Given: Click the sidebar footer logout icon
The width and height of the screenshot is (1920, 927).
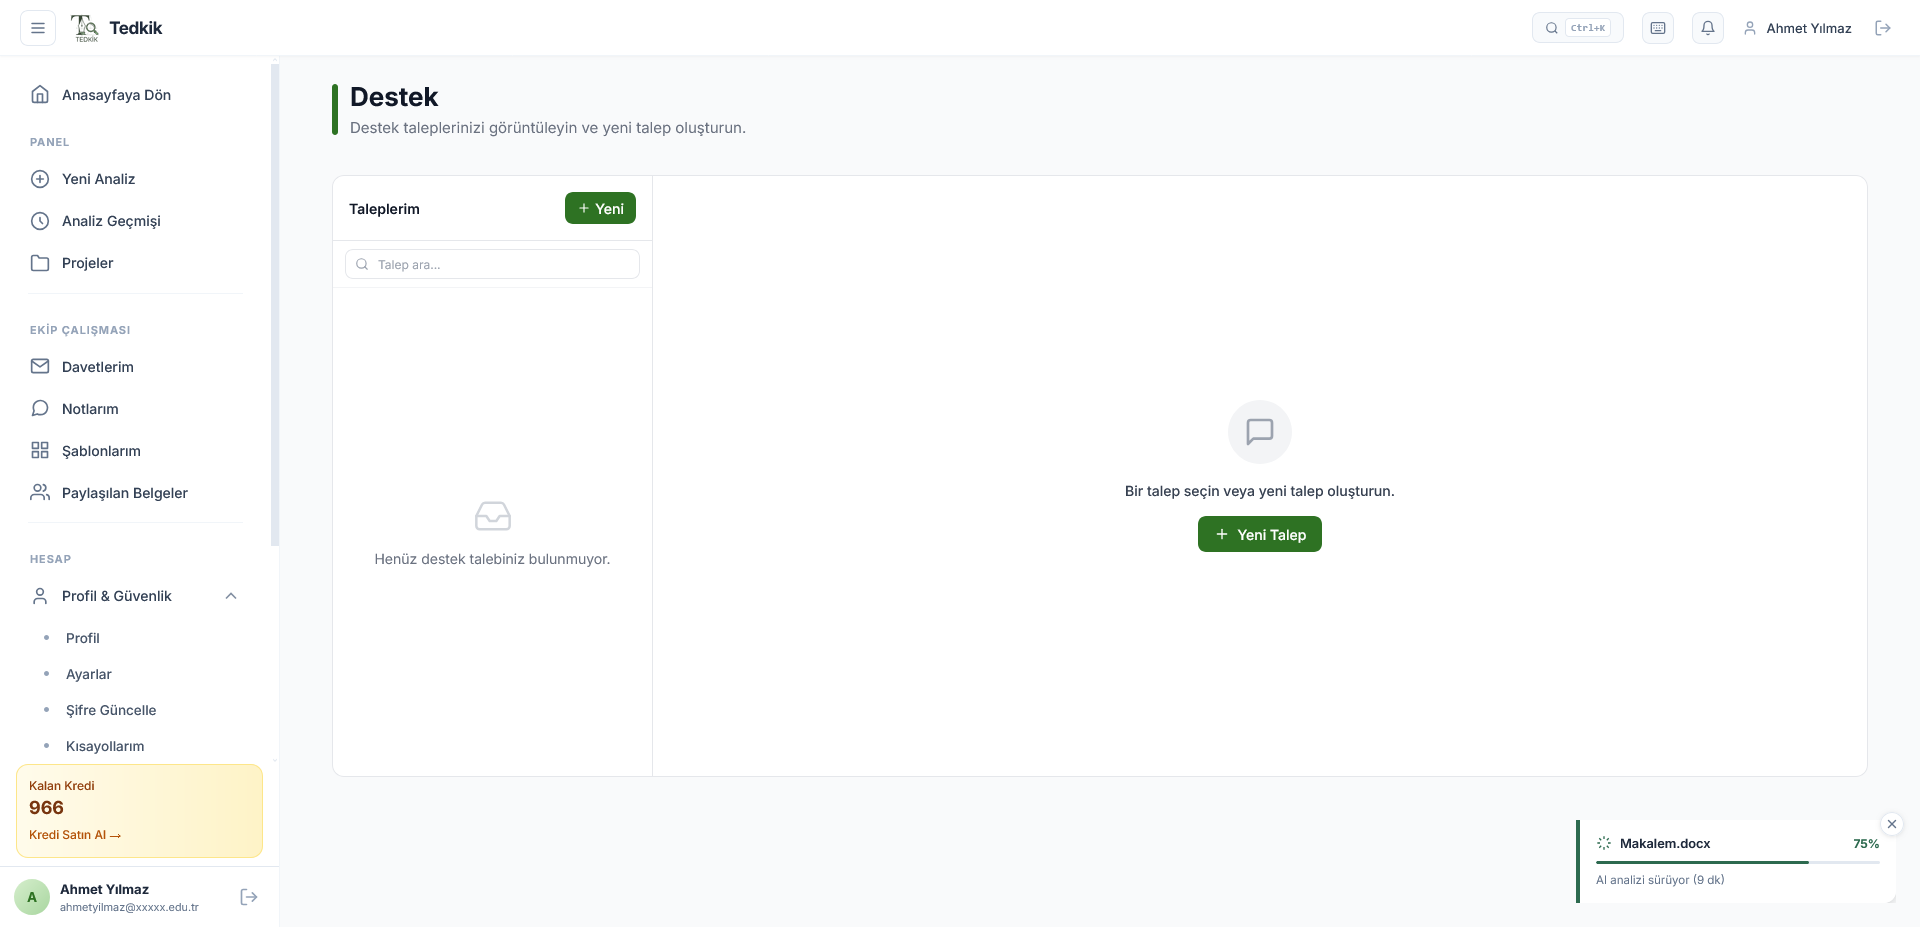Looking at the screenshot, I should pyautogui.click(x=249, y=897).
